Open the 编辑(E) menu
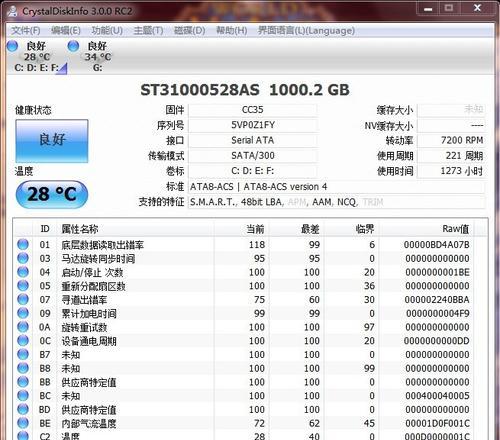The height and width of the screenshot is (440, 500). click(66, 31)
